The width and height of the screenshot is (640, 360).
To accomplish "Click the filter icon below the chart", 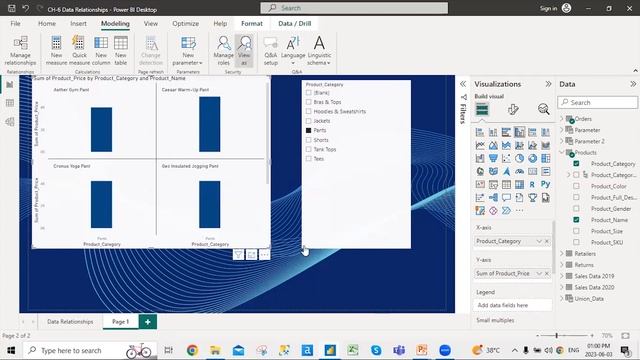I will [x=238, y=255].
